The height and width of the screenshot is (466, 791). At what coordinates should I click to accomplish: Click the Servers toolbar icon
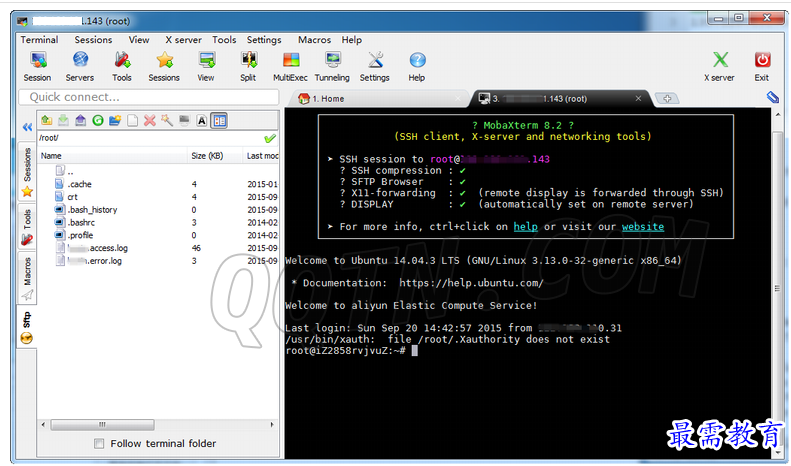coord(80,64)
